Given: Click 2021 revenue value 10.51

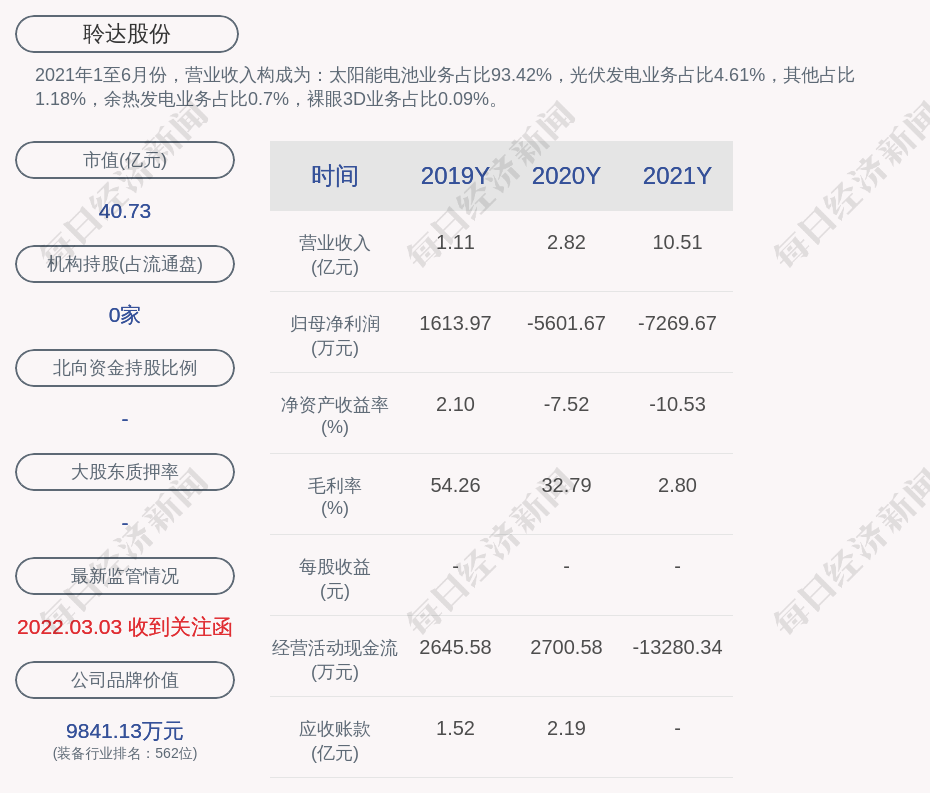Looking at the screenshot, I should click(x=677, y=243).
